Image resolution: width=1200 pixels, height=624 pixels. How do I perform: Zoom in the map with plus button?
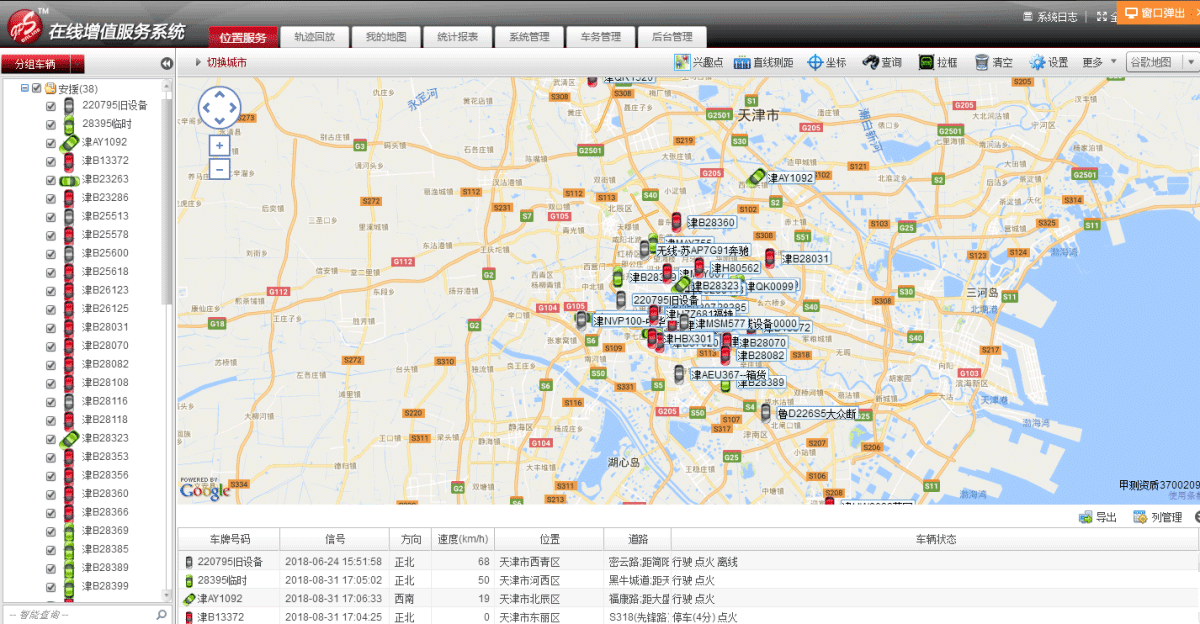219,145
